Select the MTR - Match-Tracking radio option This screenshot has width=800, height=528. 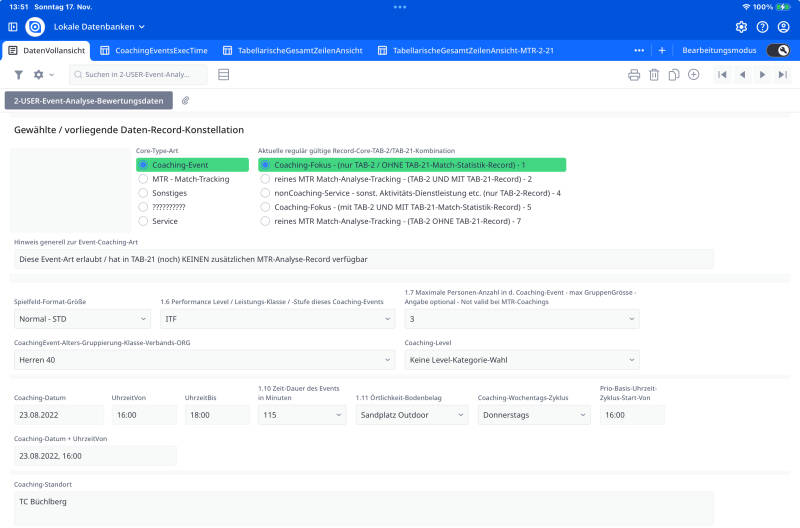pyautogui.click(x=144, y=179)
